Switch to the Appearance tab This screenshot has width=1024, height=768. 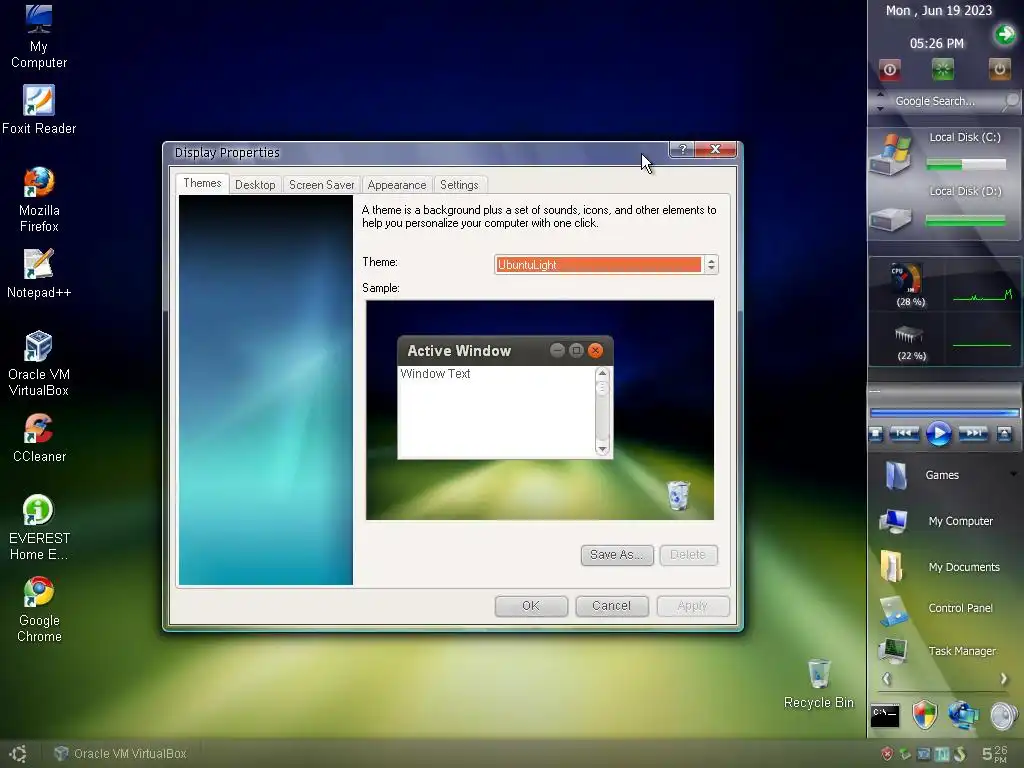click(396, 185)
